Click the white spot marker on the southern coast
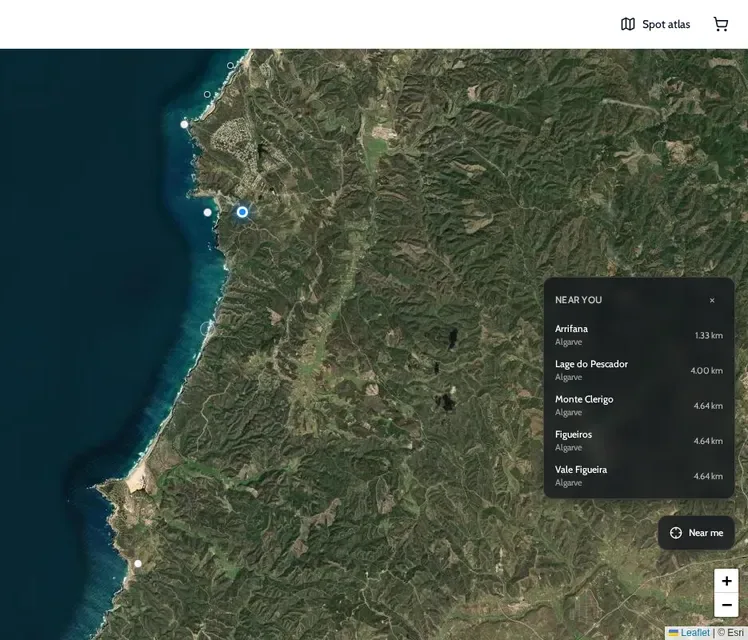This screenshot has height=640, width=748. [138, 564]
